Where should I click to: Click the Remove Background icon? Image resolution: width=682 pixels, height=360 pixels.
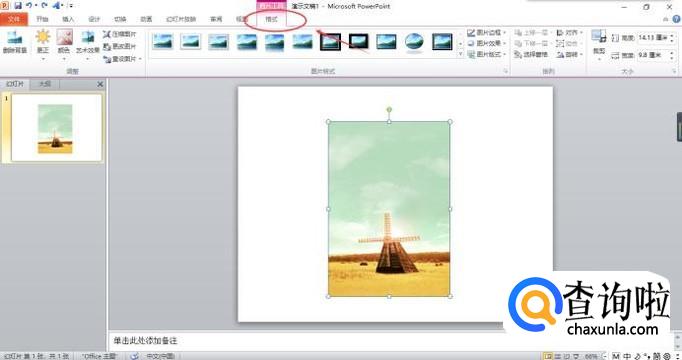coord(14,39)
